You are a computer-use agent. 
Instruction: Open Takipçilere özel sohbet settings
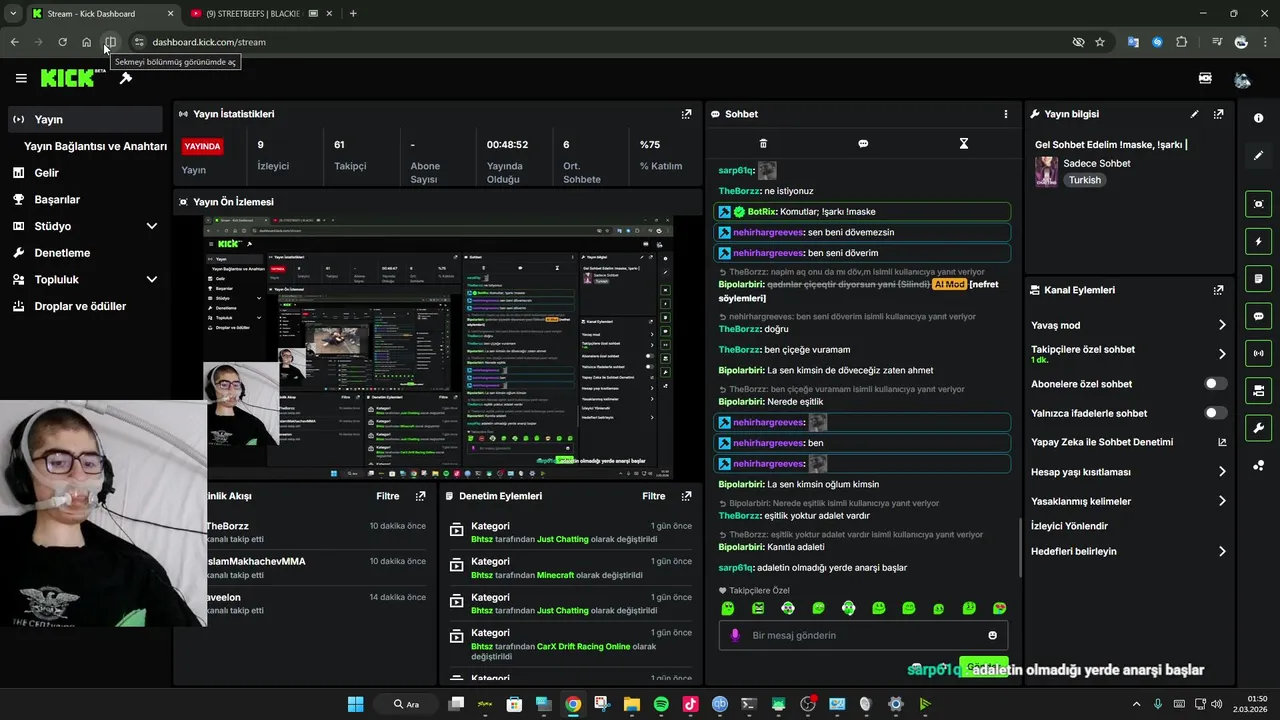(1129, 354)
